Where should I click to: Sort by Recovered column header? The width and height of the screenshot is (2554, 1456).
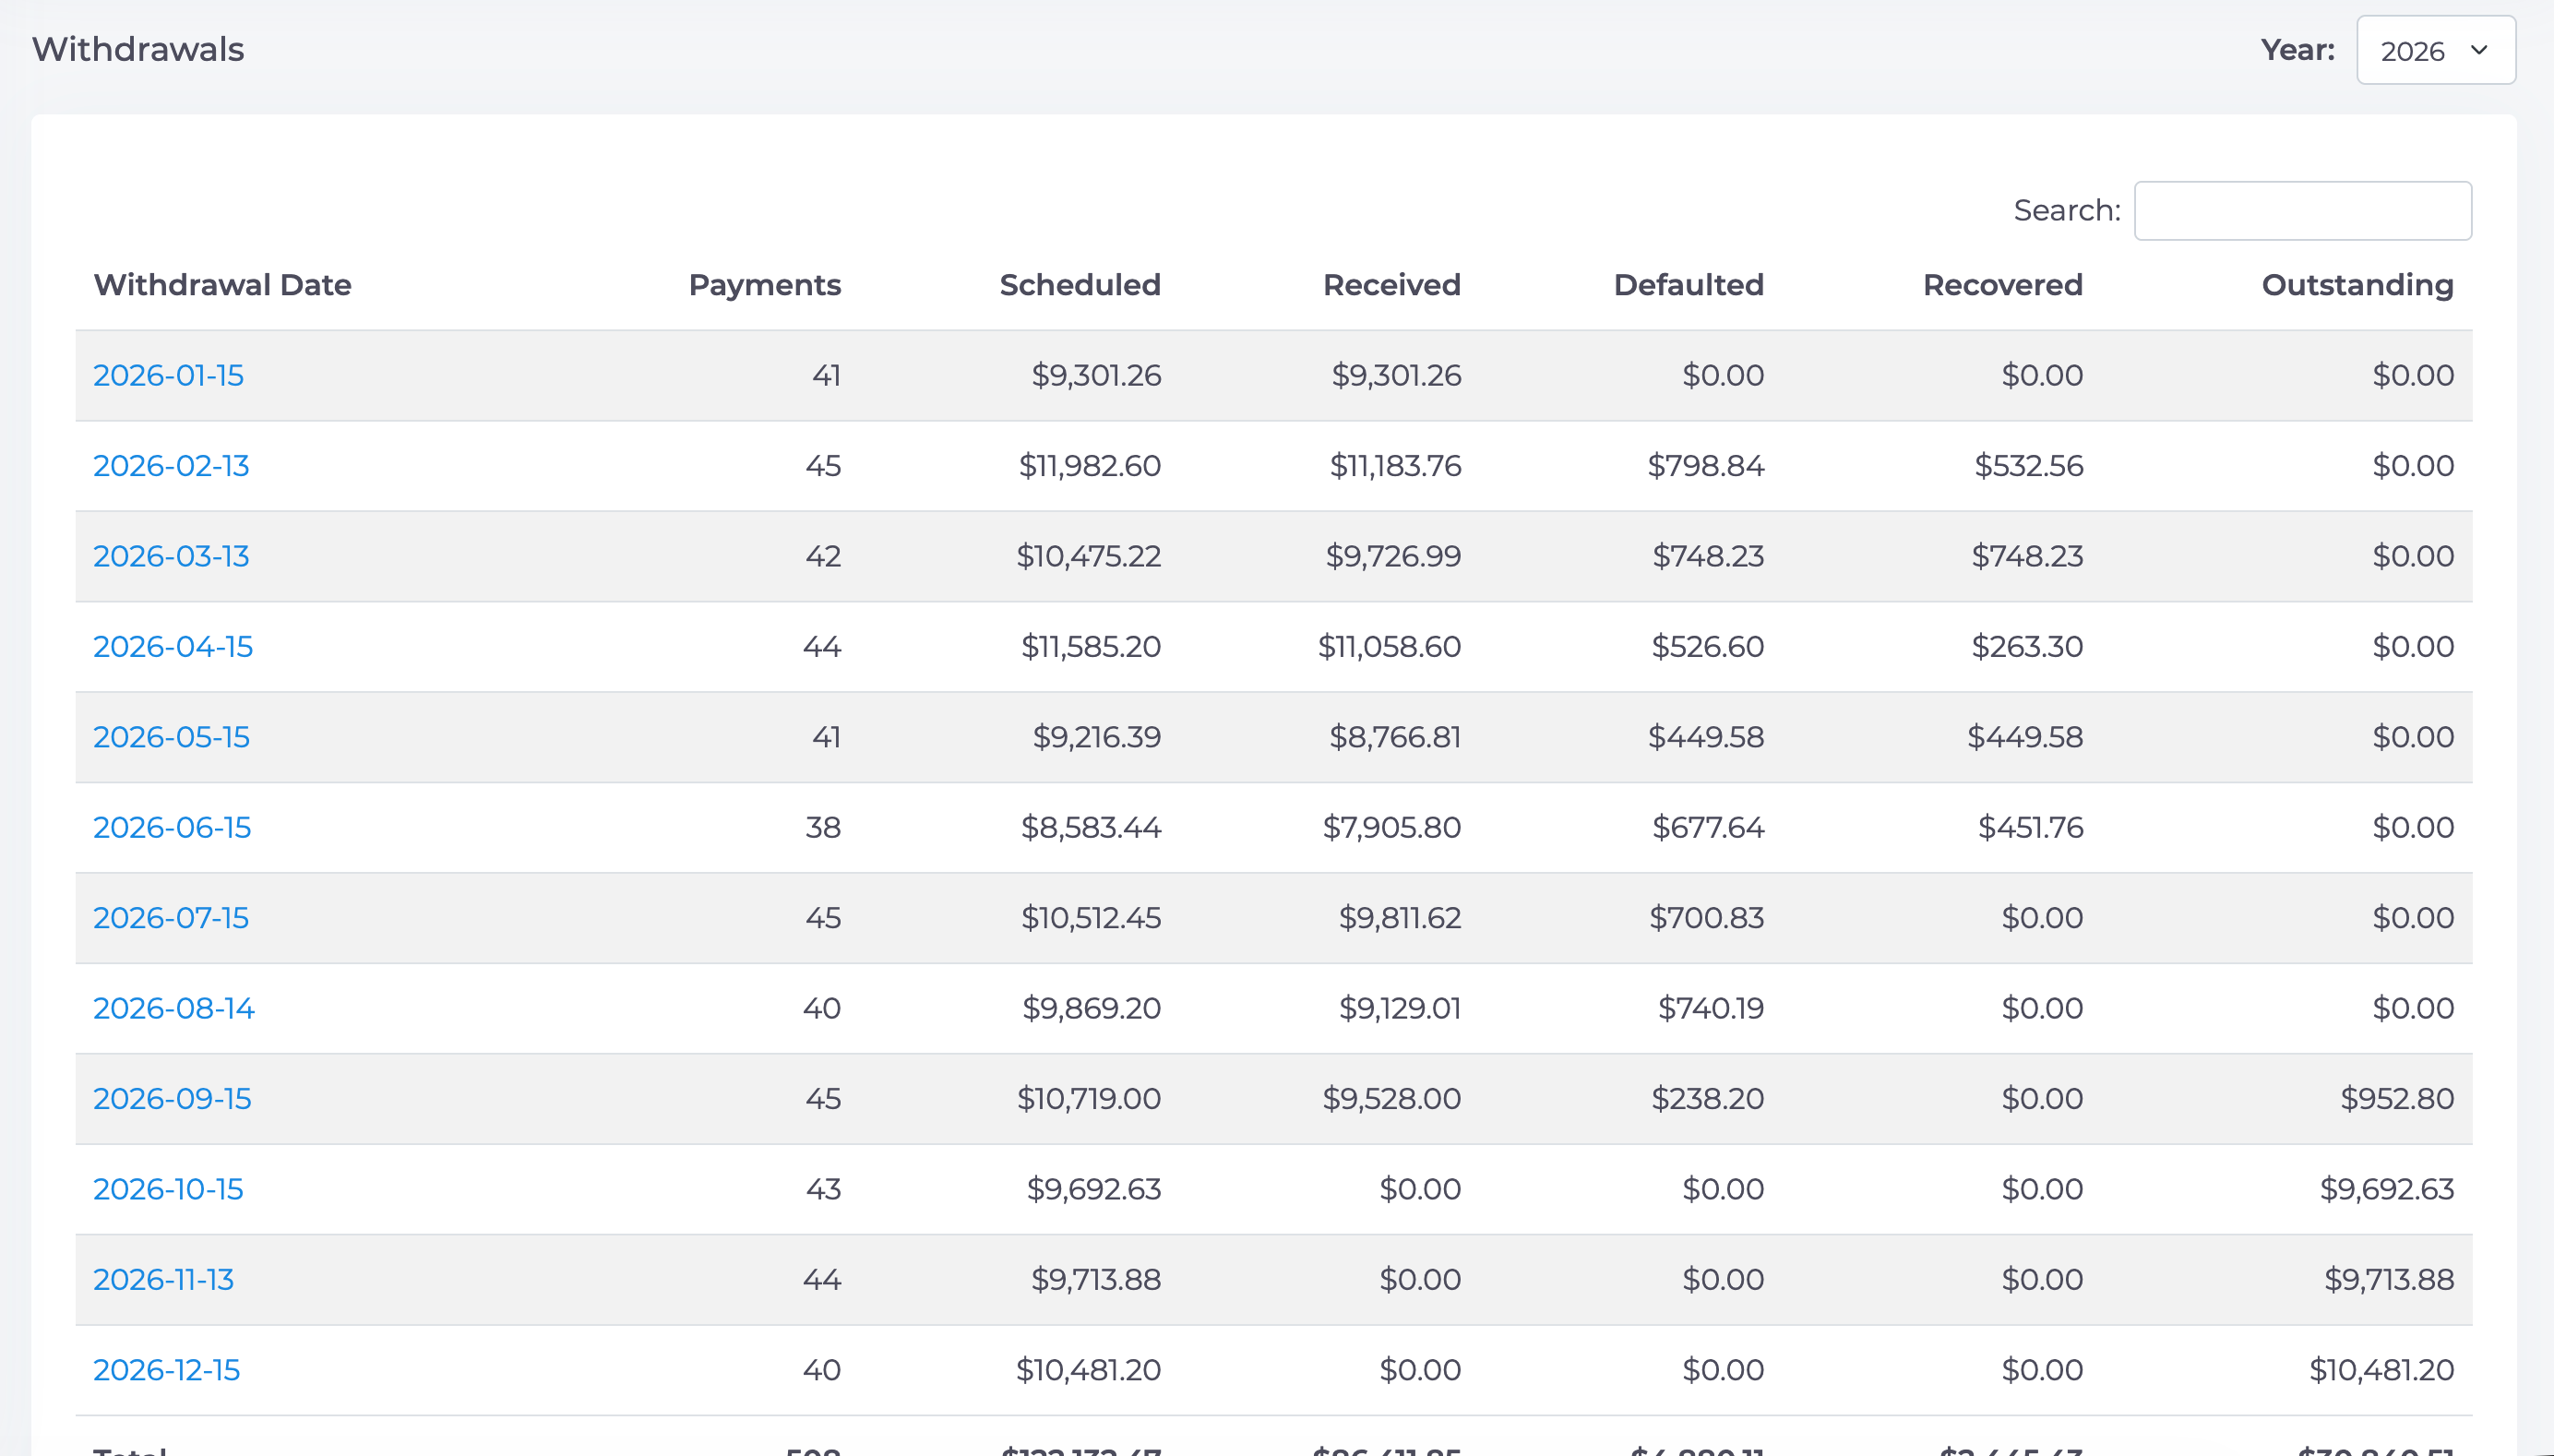tap(2003, 285)
